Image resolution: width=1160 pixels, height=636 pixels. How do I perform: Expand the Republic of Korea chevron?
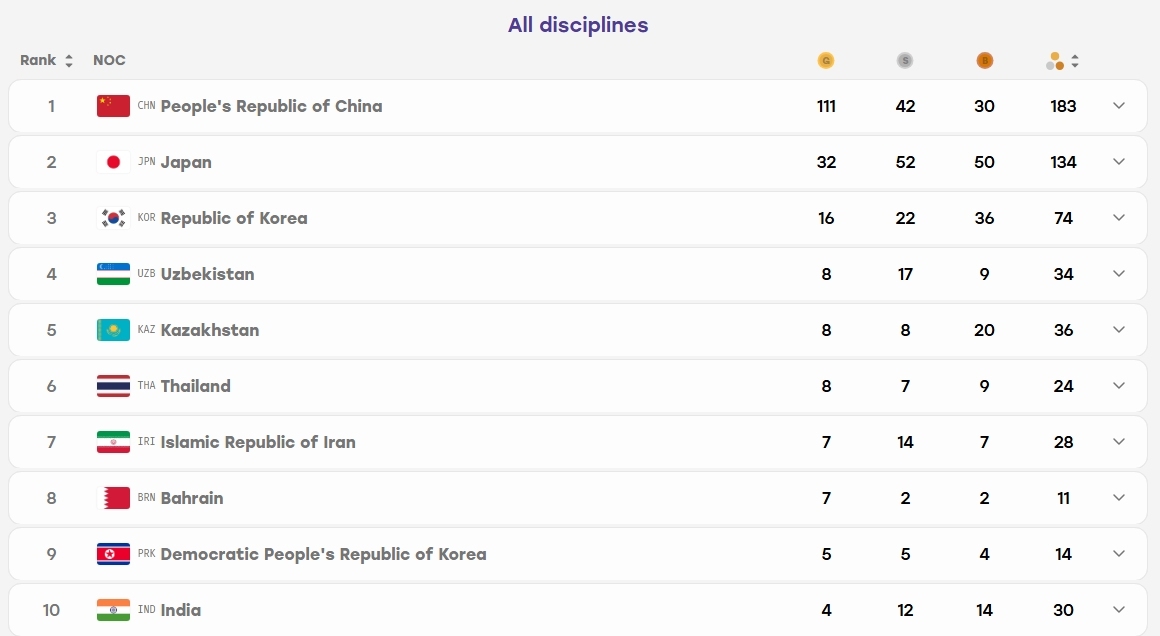[x=1119, y=217]
